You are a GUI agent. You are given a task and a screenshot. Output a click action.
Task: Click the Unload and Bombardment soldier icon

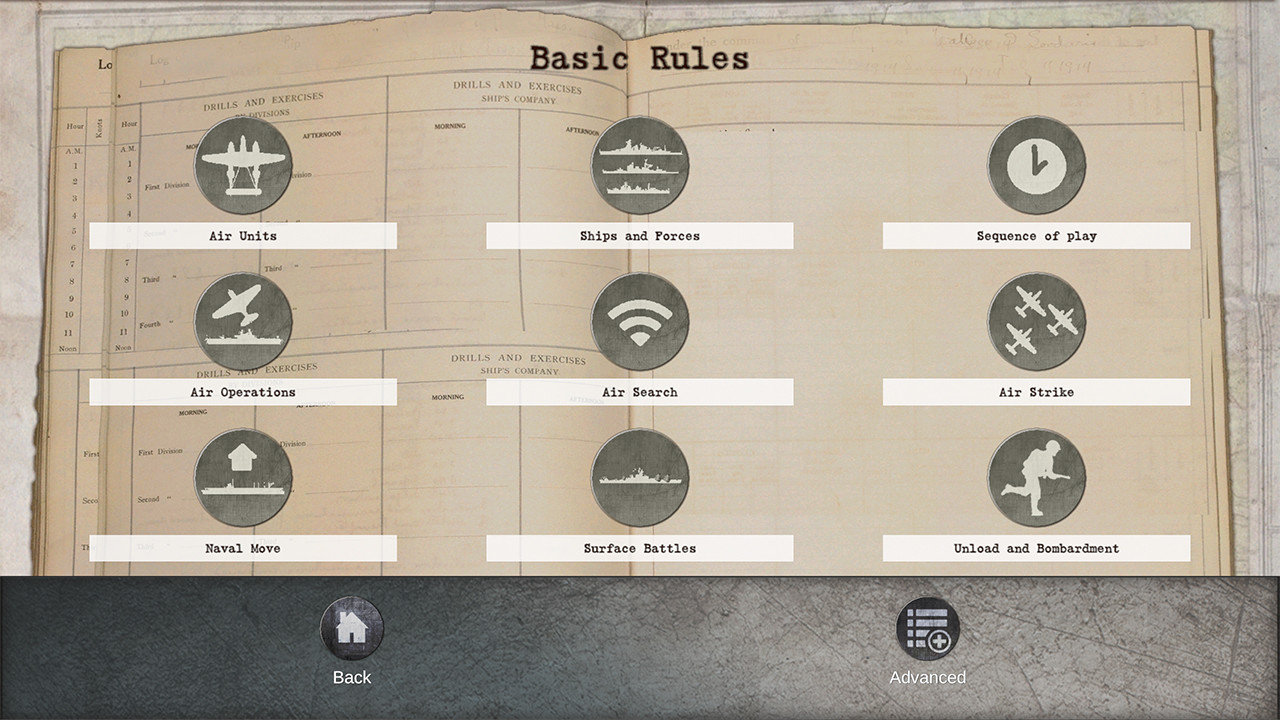tap(1036, 477)
